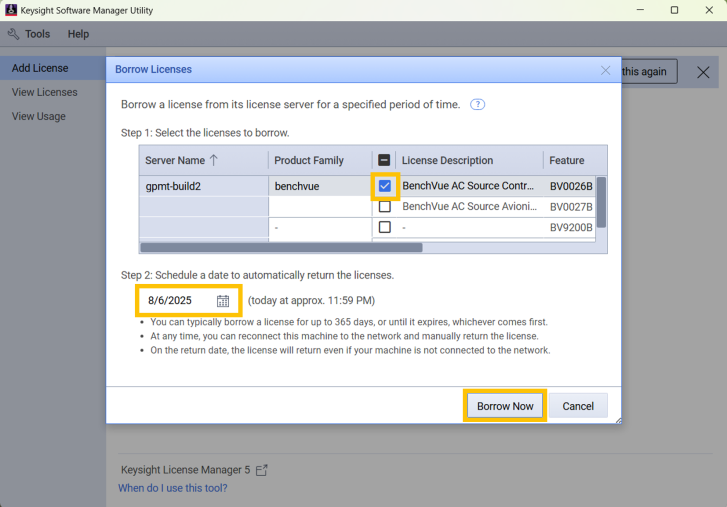Click the wrench Tools icon
Image resolution: width=727 pixels, height=507 pixels.
click(x=13, y=34)
